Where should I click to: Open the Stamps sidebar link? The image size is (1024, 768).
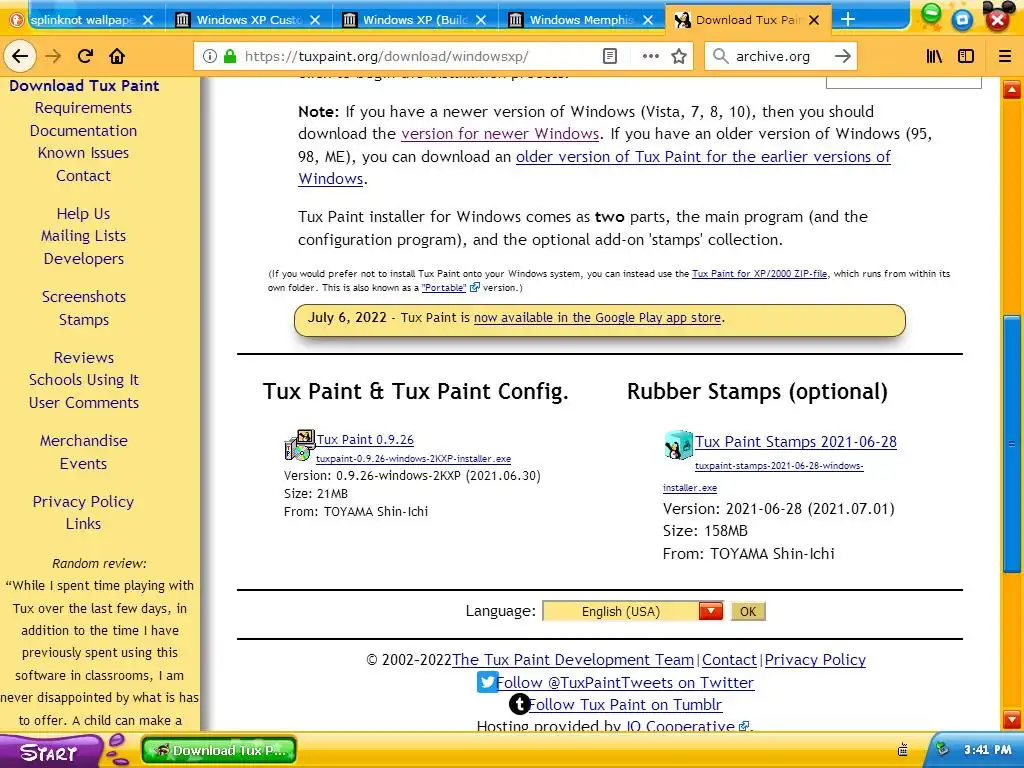[84, 319]
